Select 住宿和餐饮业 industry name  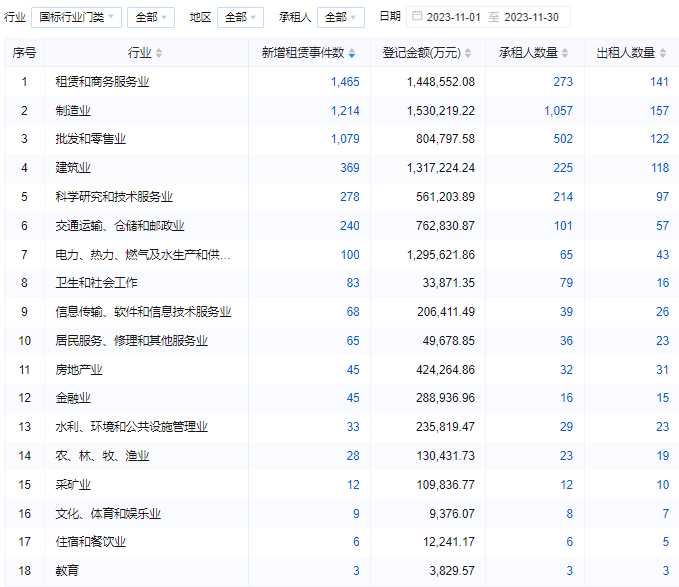click(x=91, y=542)
